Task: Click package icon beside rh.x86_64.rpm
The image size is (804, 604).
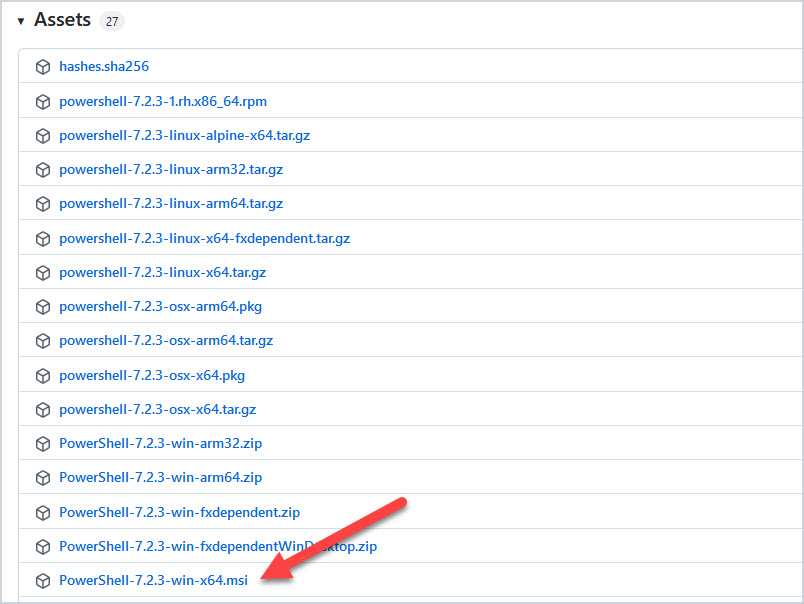Action: coord(43,102)
